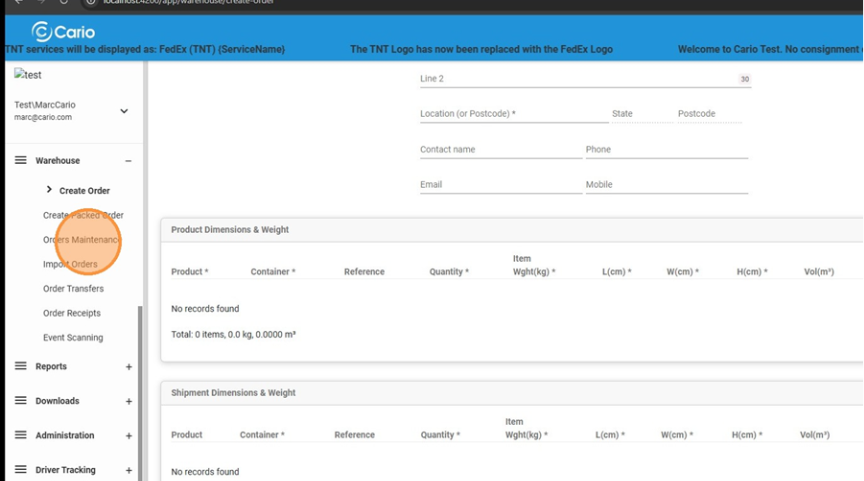This screenshot has width=864, height=481.
Task: Expand the Administration section plus icon
Action: click(128, 436)
